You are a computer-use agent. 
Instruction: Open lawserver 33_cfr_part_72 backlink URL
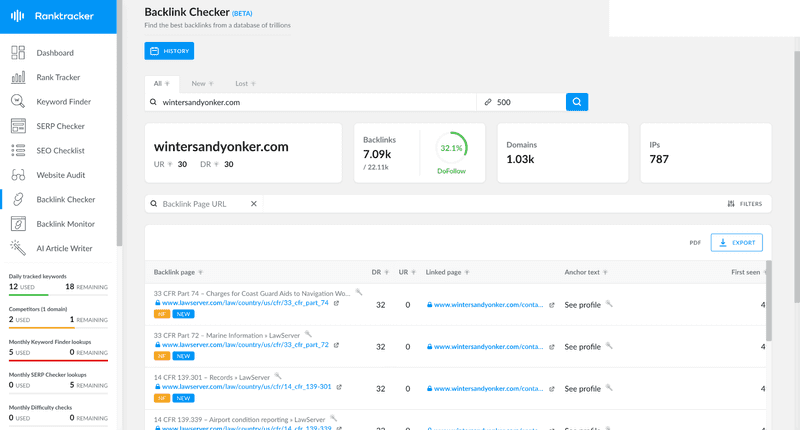point(245,345)
